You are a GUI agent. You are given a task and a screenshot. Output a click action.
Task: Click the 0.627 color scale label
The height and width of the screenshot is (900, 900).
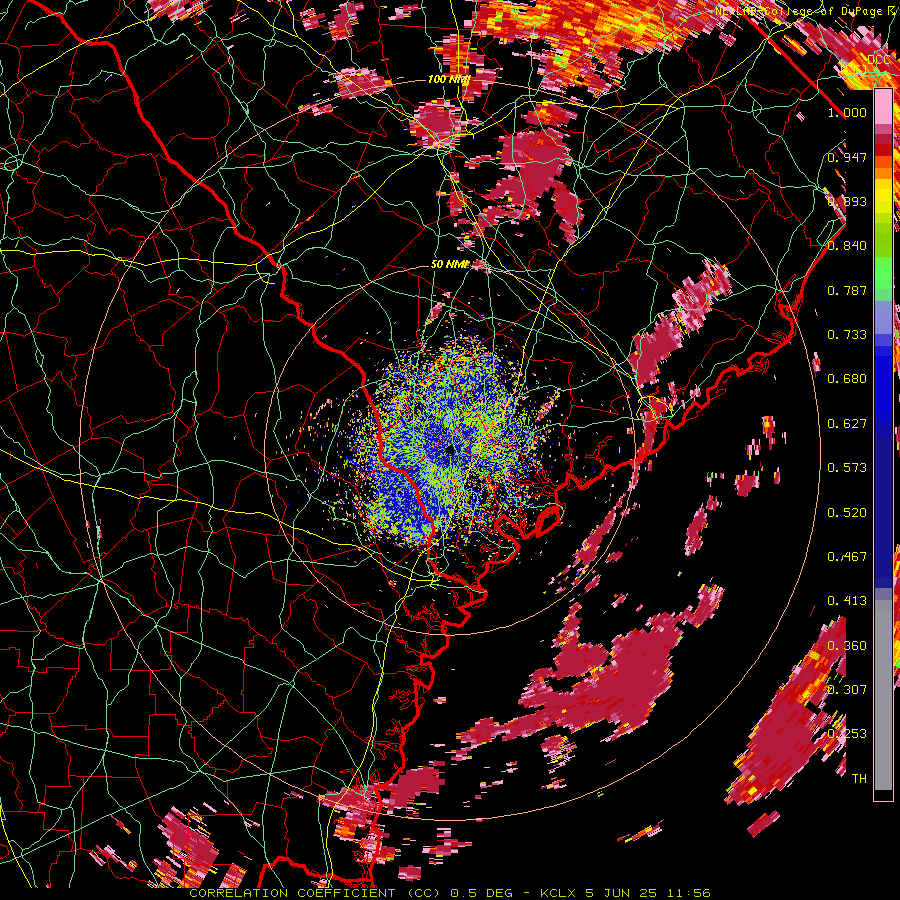tap(847, 424)
